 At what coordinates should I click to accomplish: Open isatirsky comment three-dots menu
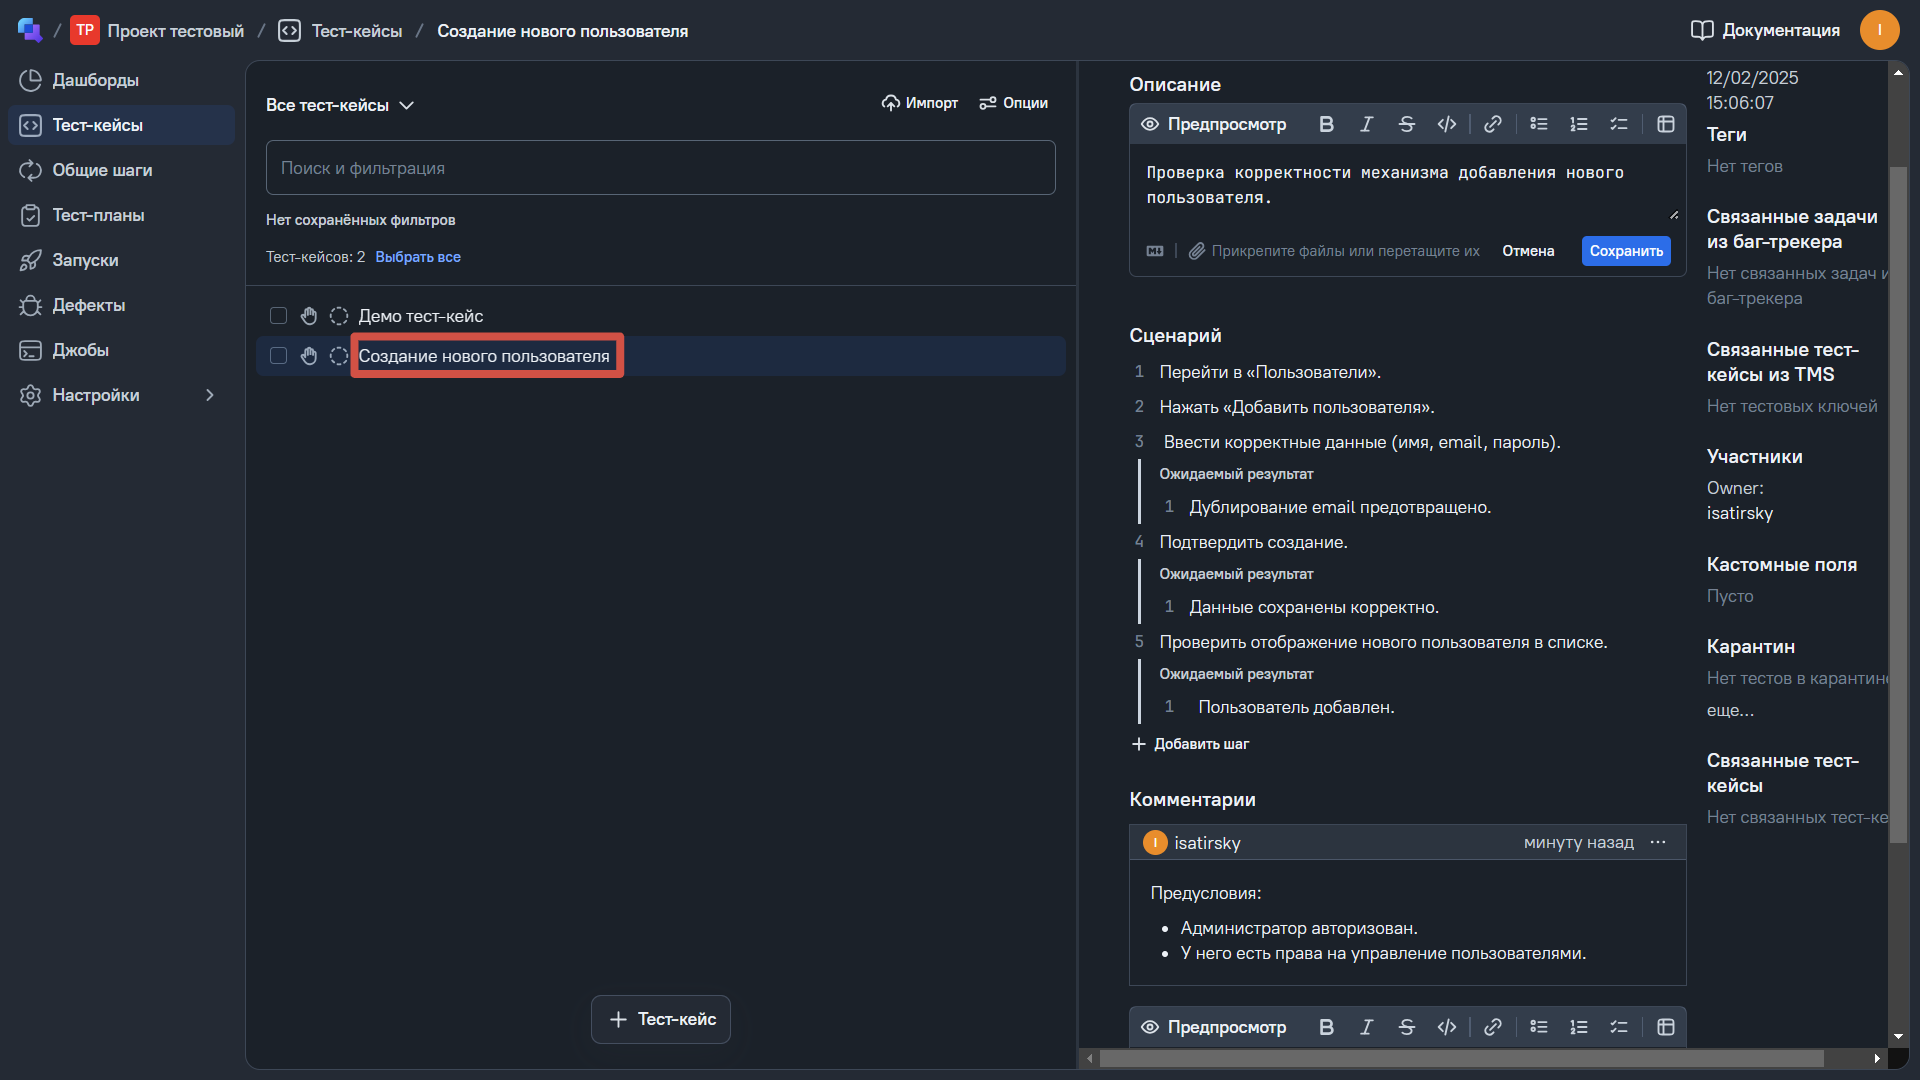pyautogui.click(x=1658, y=842)
